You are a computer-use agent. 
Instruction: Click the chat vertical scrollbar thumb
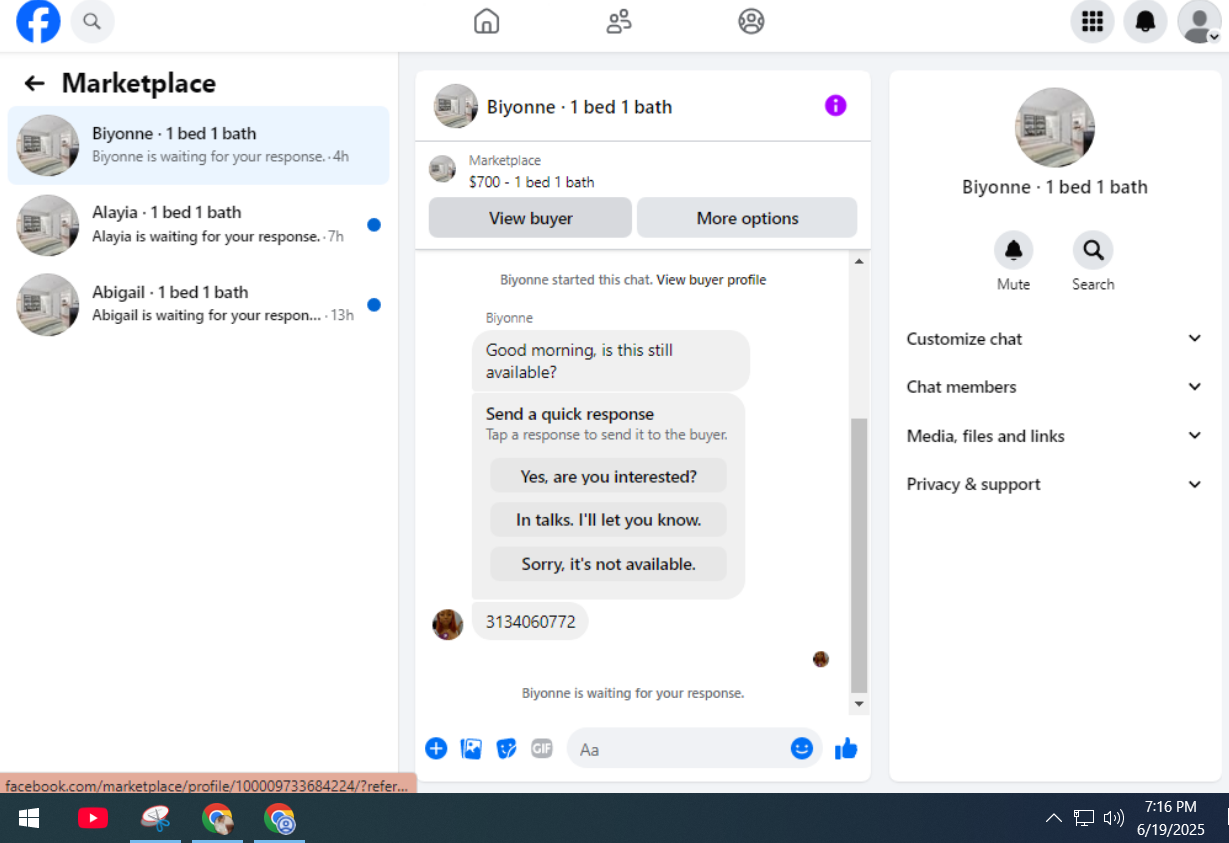859,555
